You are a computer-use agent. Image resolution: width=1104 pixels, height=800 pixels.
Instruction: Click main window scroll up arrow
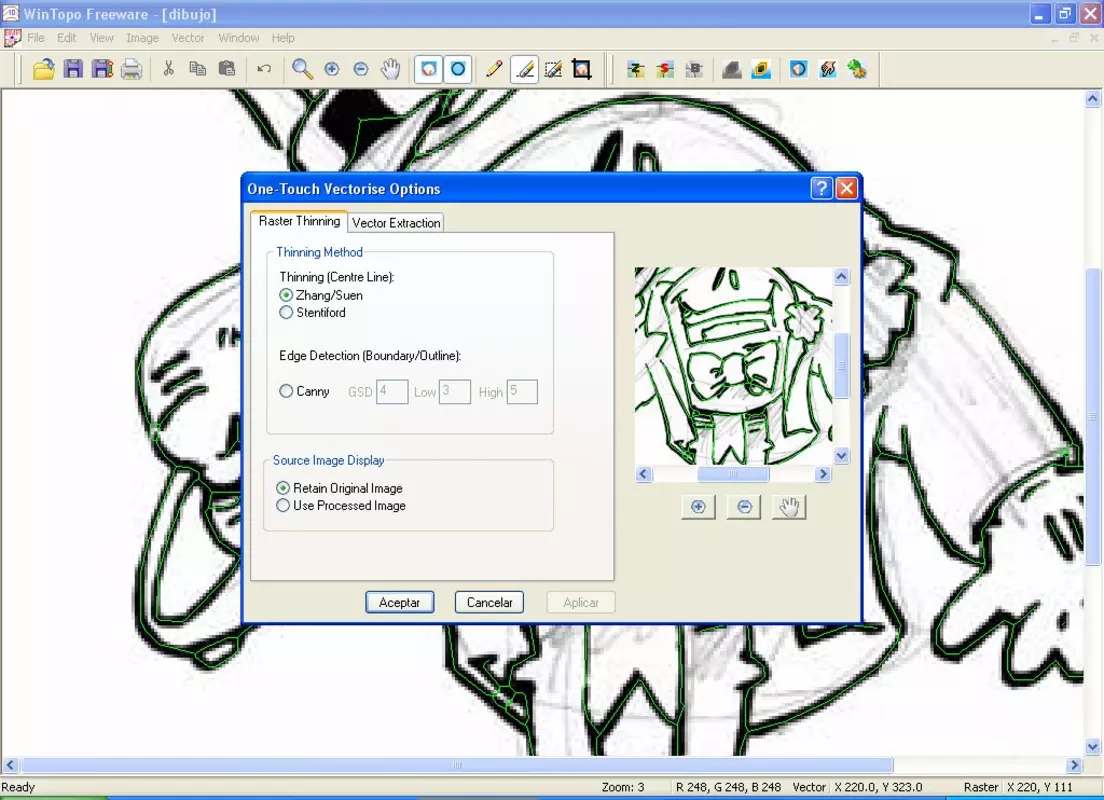pos(1093,99)
